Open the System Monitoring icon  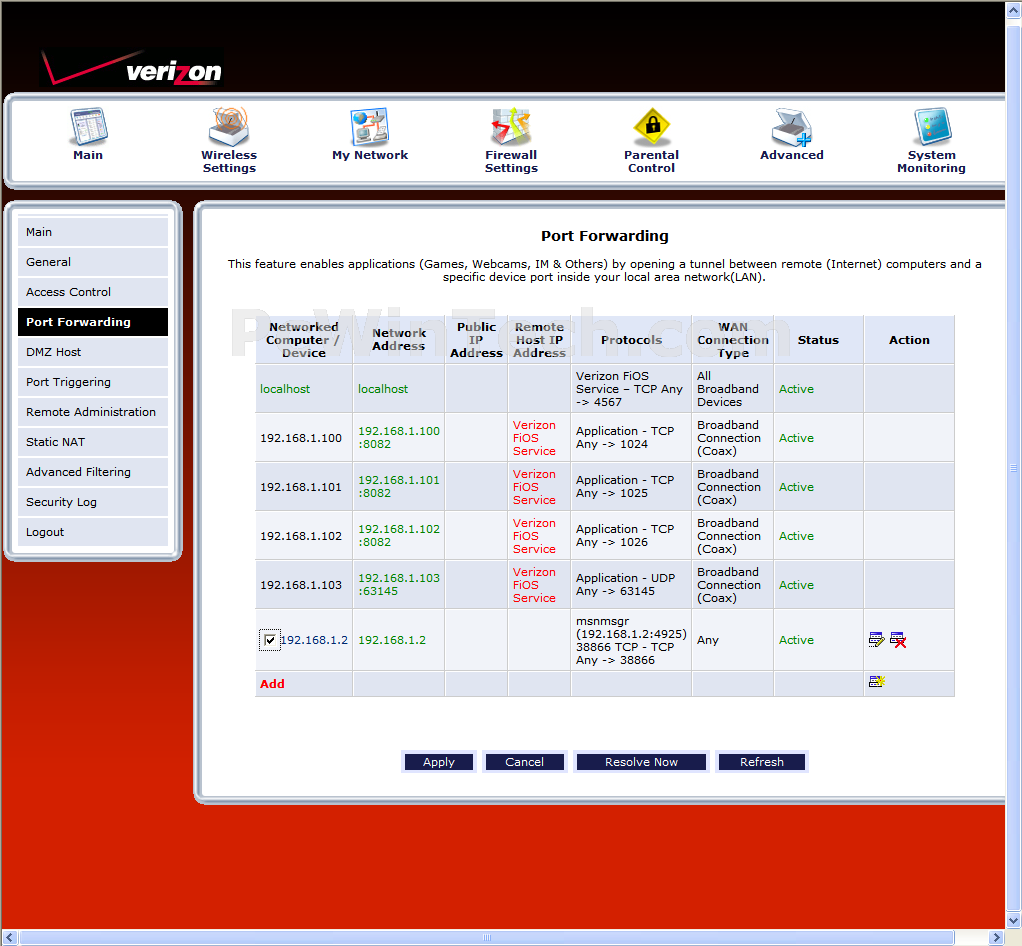click(932, 126)
